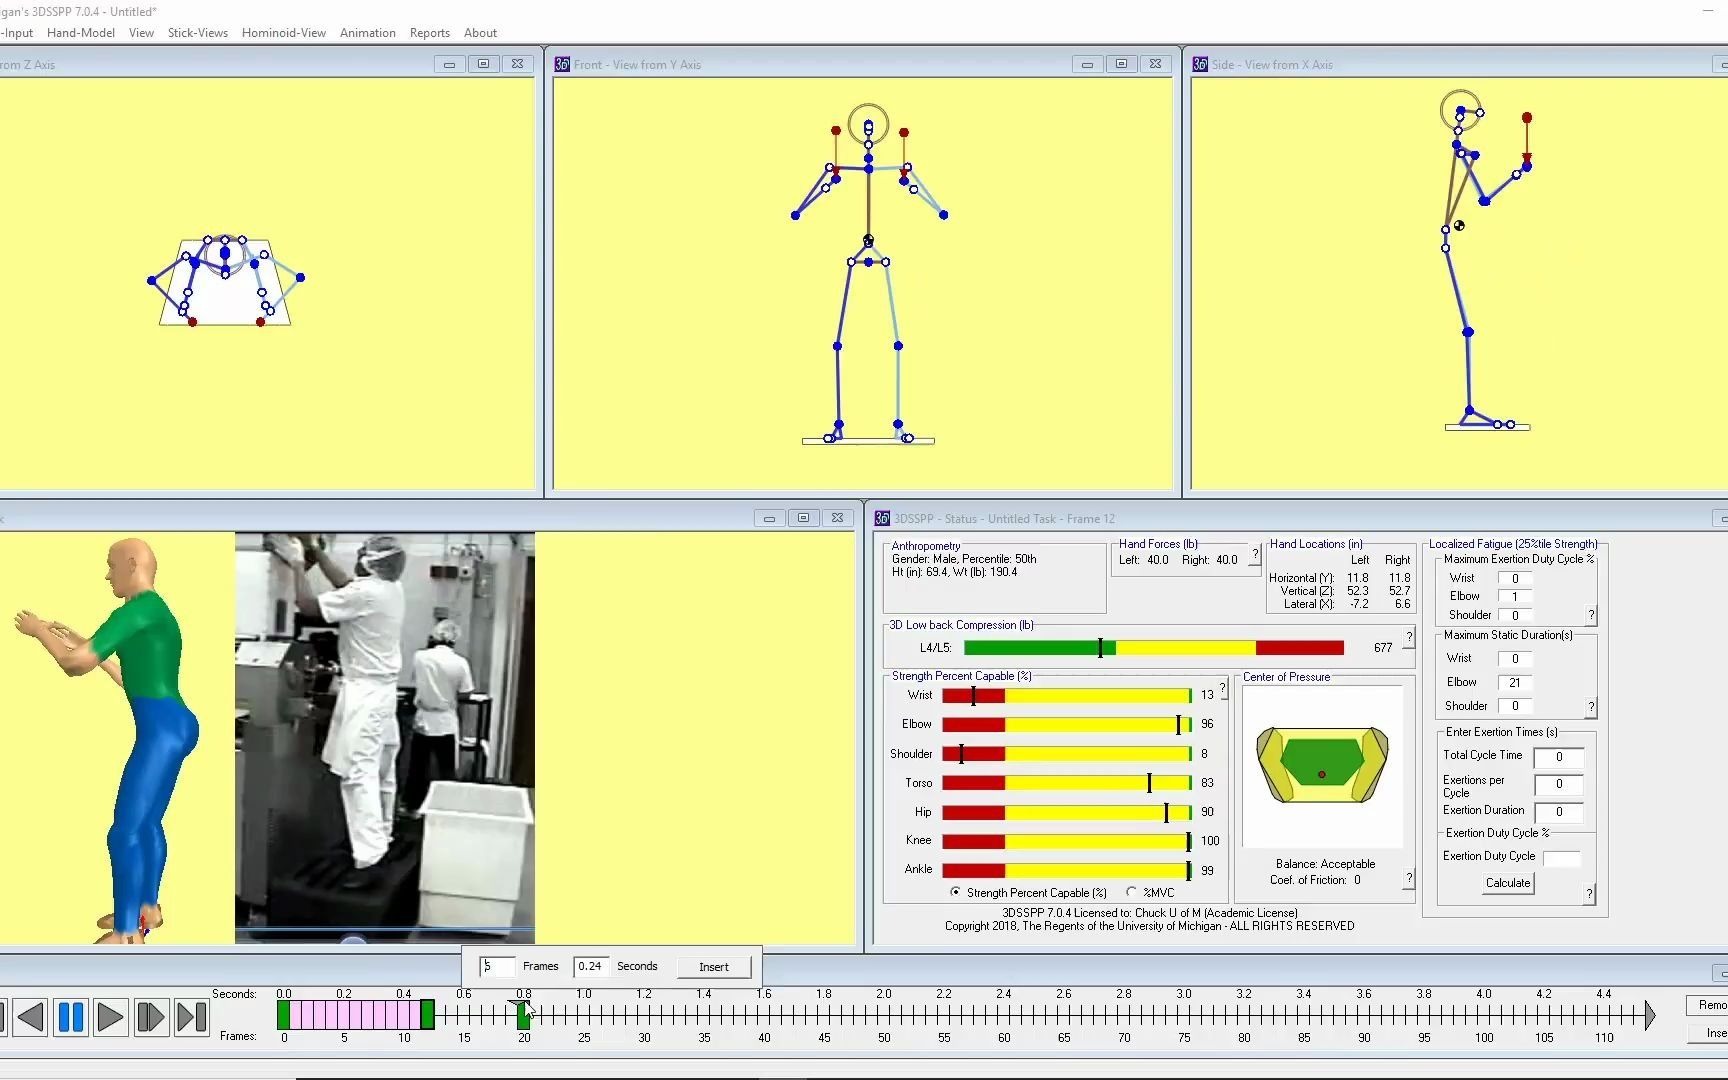Open the View menu
The width and height of the screenshot is (1728, 1080).
[141, 33]
